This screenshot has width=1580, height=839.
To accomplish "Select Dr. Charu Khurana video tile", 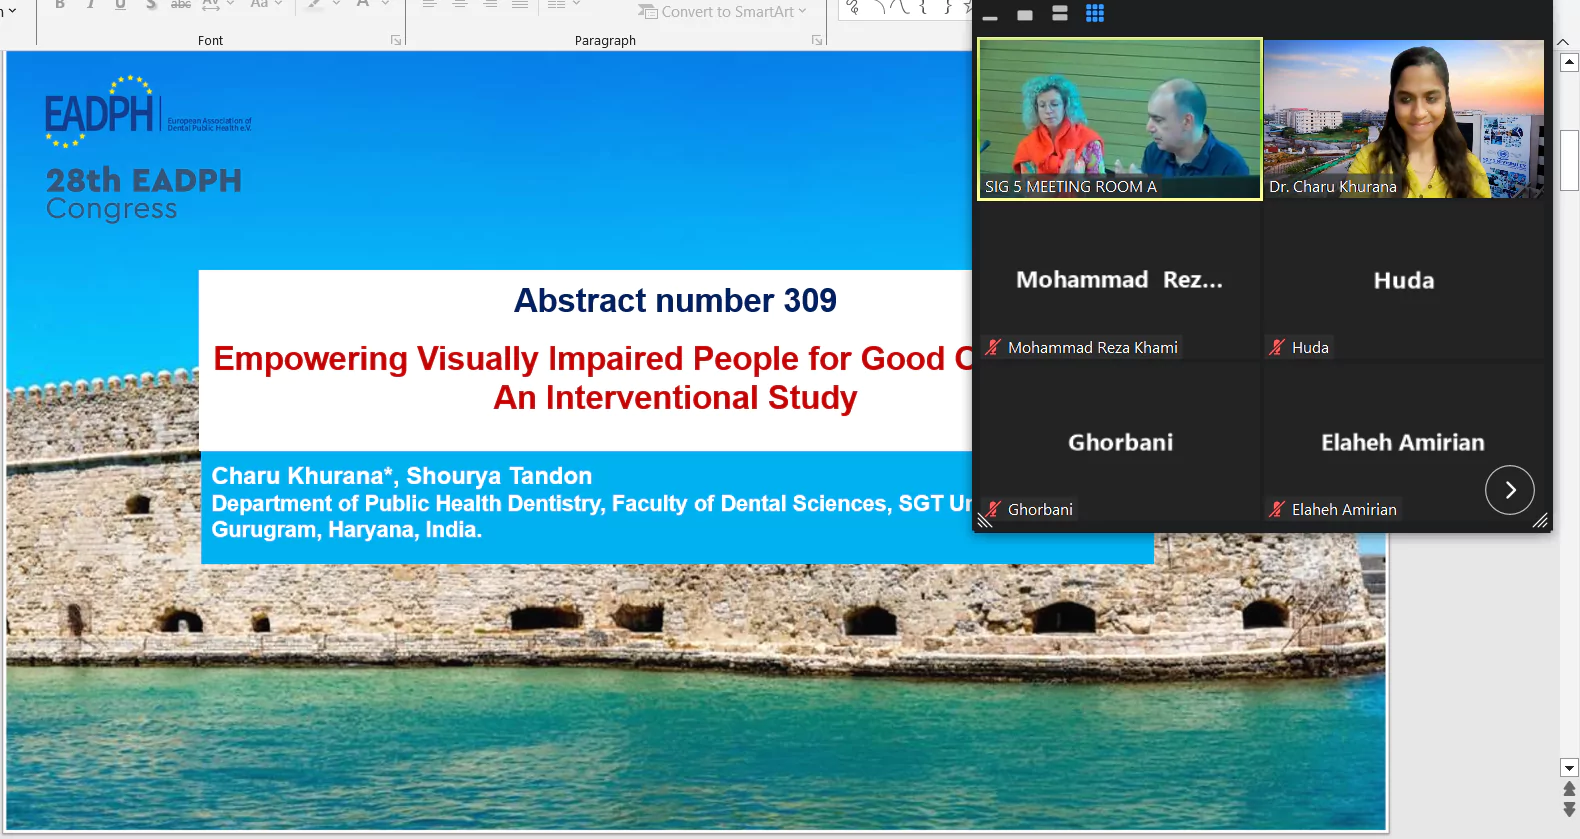I will click(x=1404, y=119).
